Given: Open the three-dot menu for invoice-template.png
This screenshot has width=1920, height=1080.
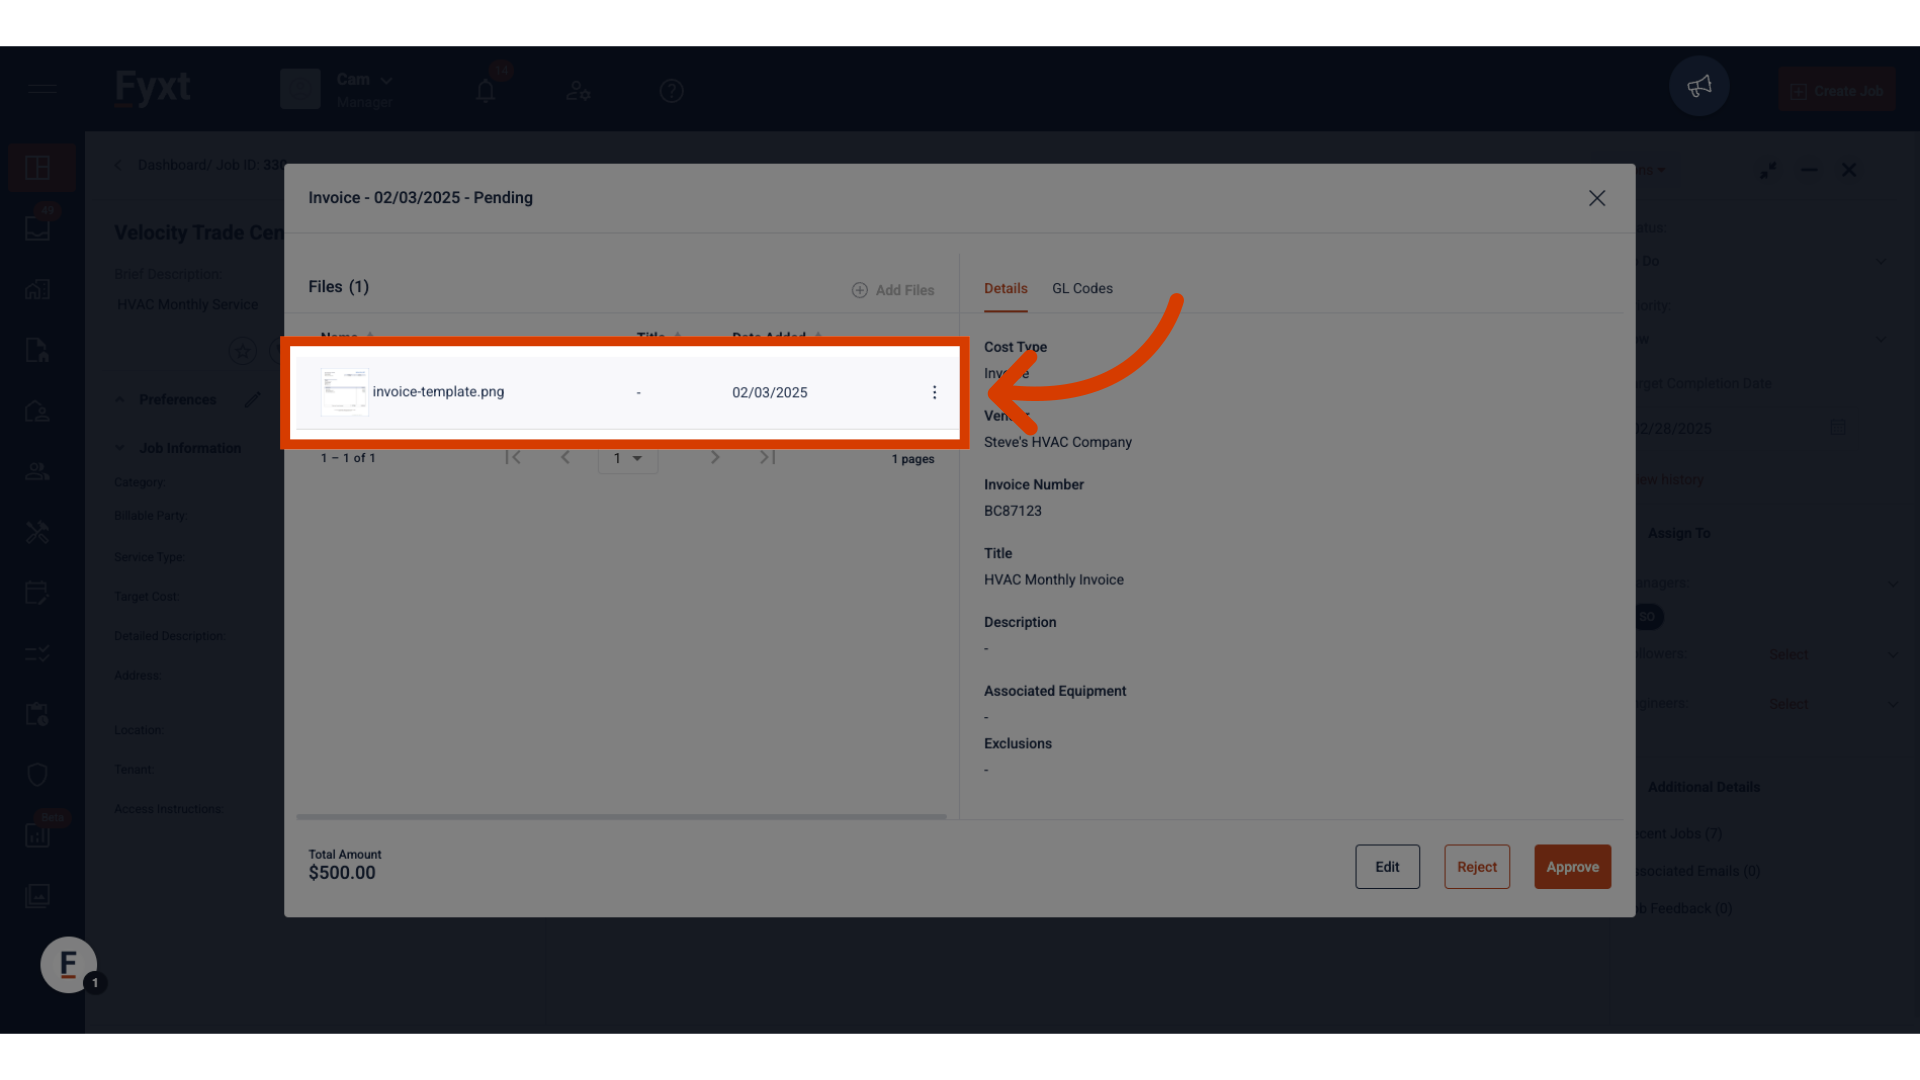Looking at the screenshot, I should click(934, 392).
